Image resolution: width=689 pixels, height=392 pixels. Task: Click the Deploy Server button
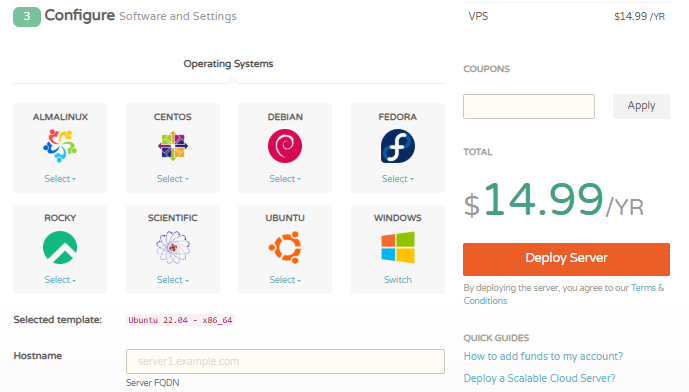pyautogui.click(x=566, y=259)
